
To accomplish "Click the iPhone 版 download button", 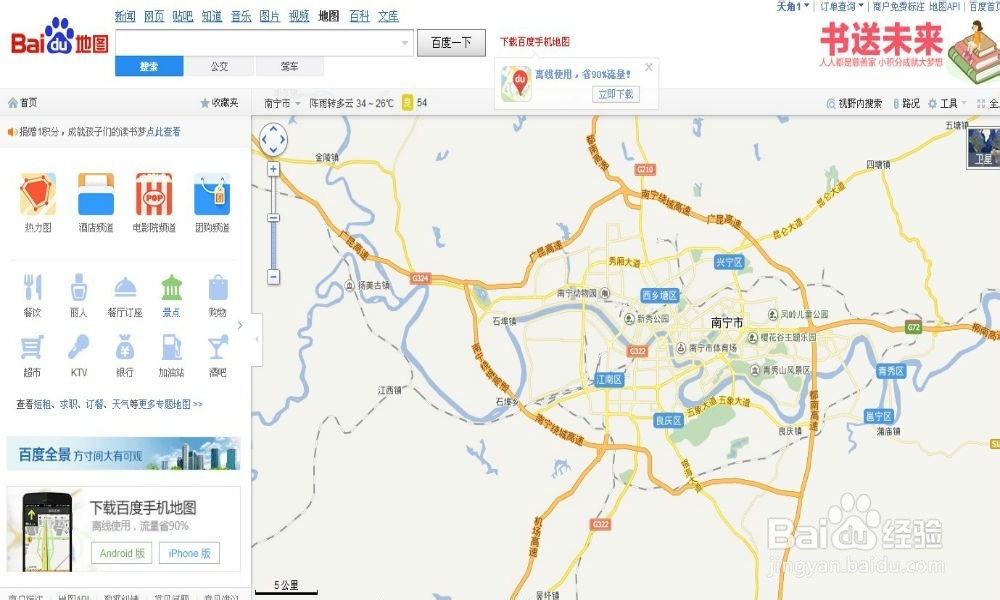I will click(x=189, y=553).
